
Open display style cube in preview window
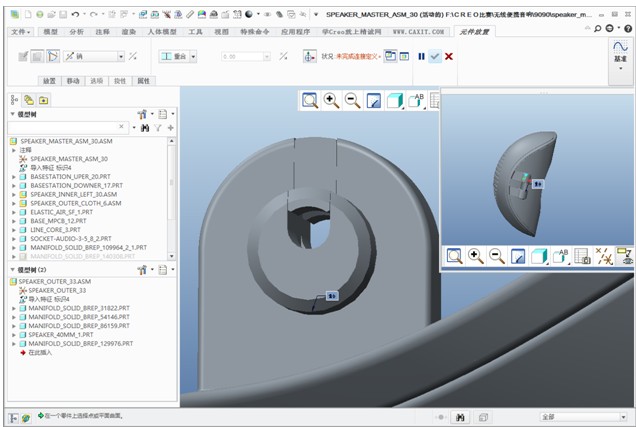point(539,256)
